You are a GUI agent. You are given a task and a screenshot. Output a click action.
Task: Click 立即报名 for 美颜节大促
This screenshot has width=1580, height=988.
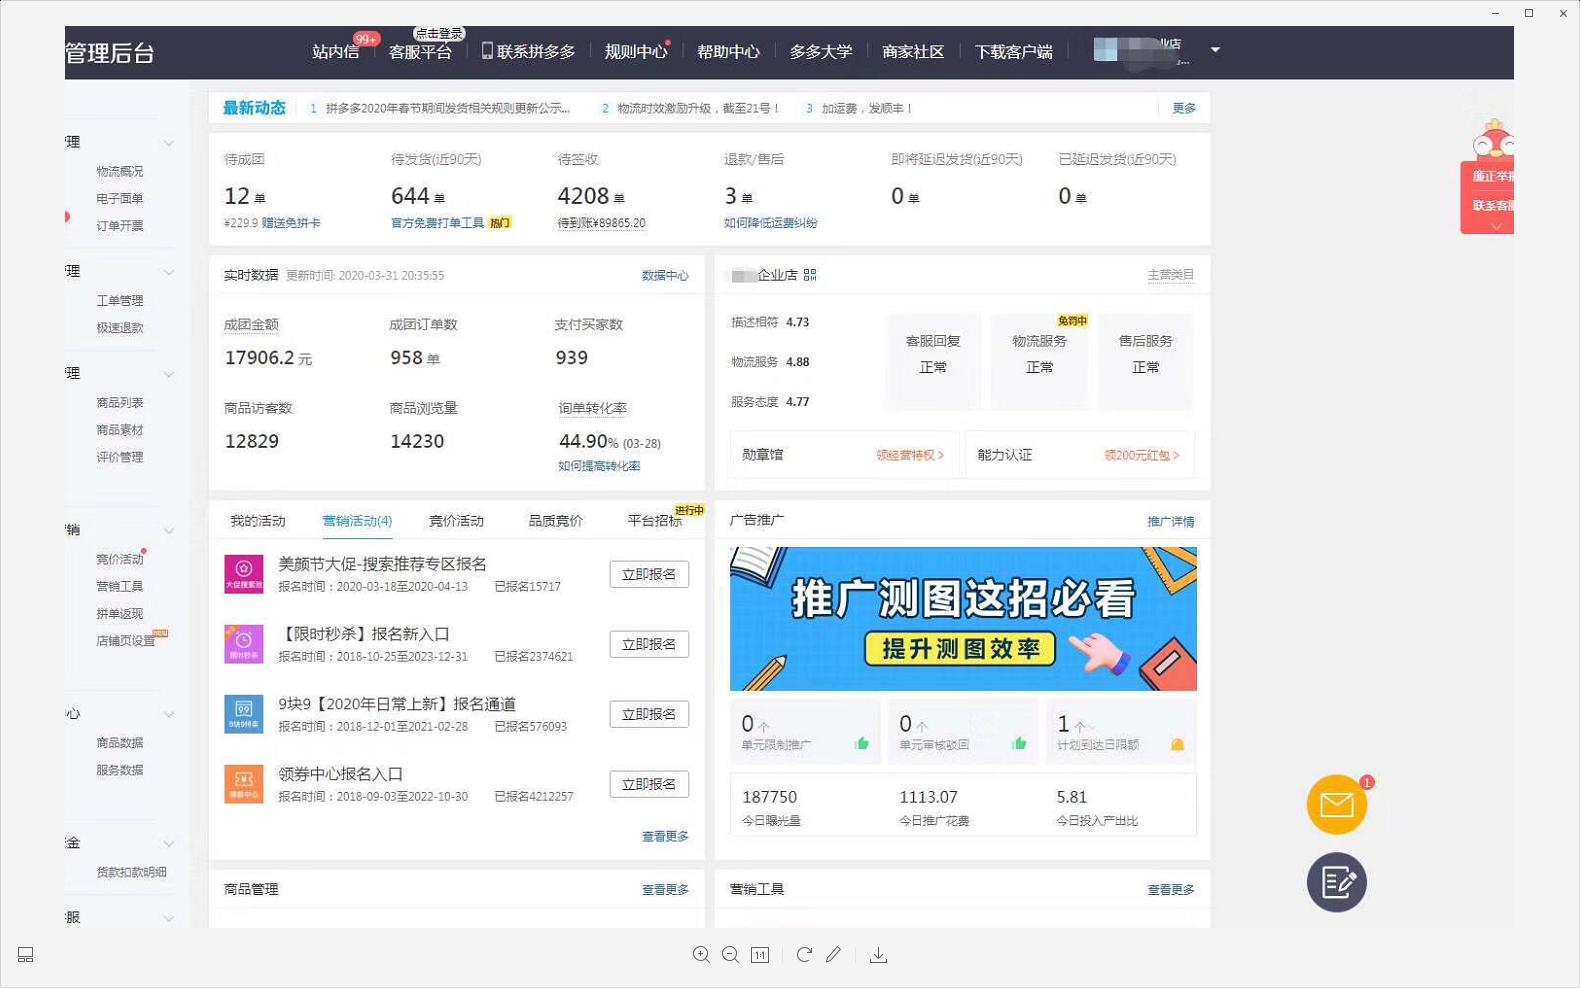pos(649,574)
